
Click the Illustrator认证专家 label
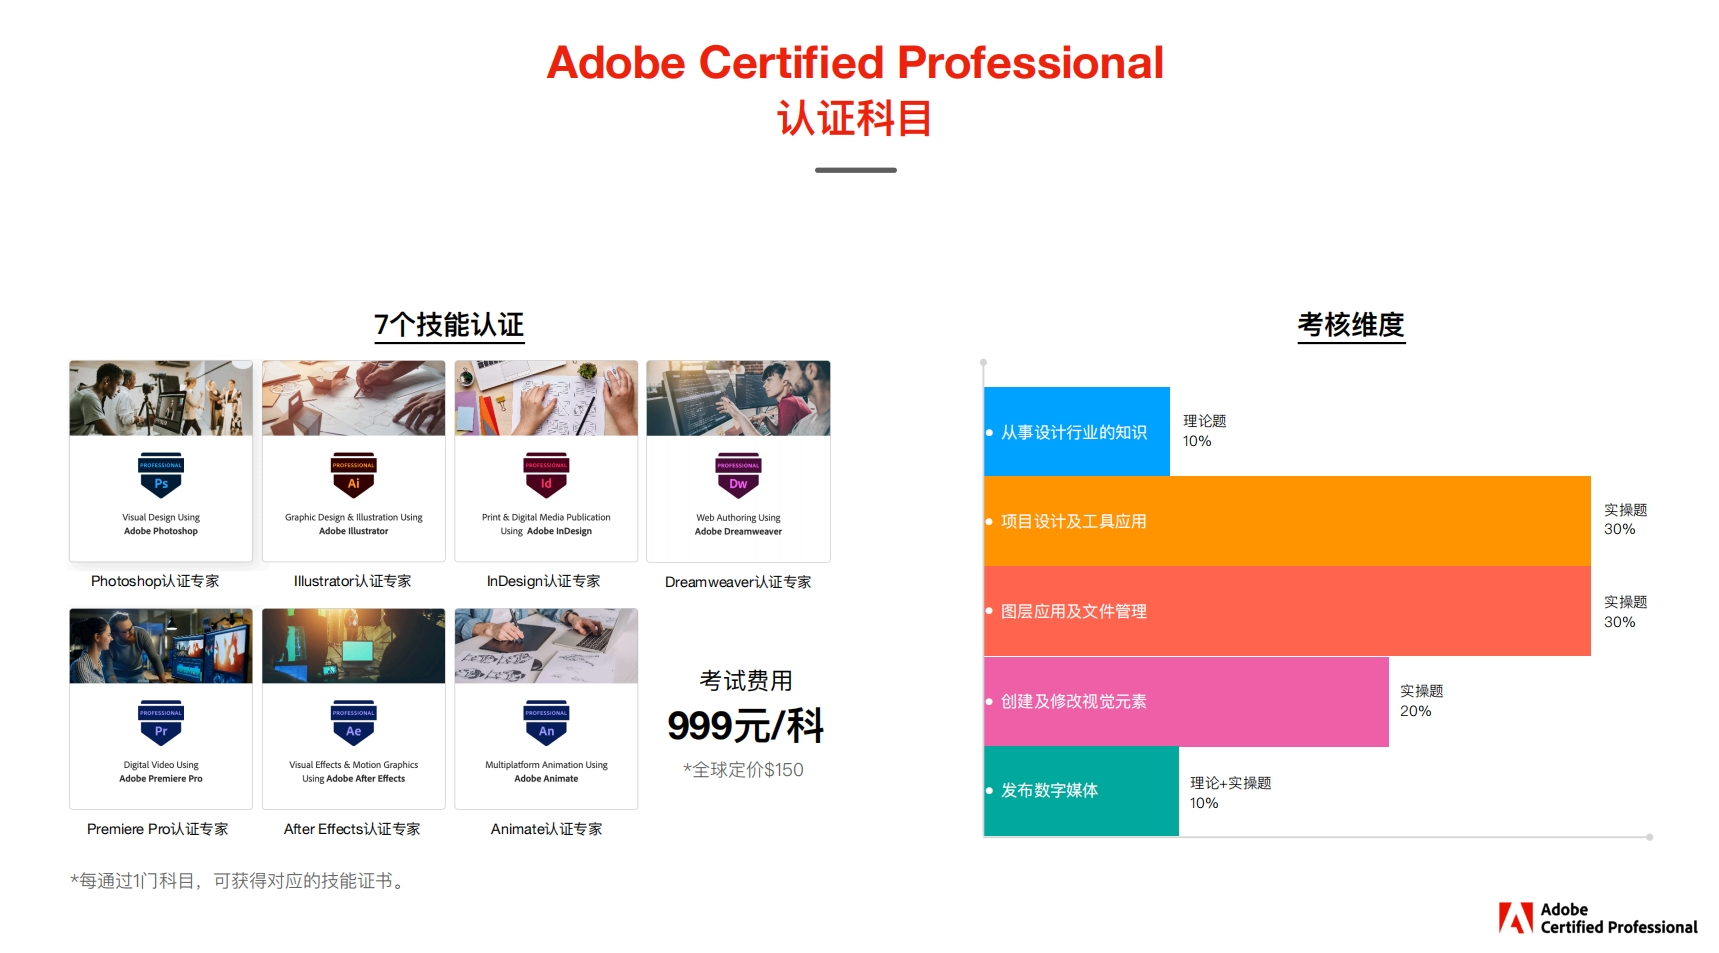353,580
